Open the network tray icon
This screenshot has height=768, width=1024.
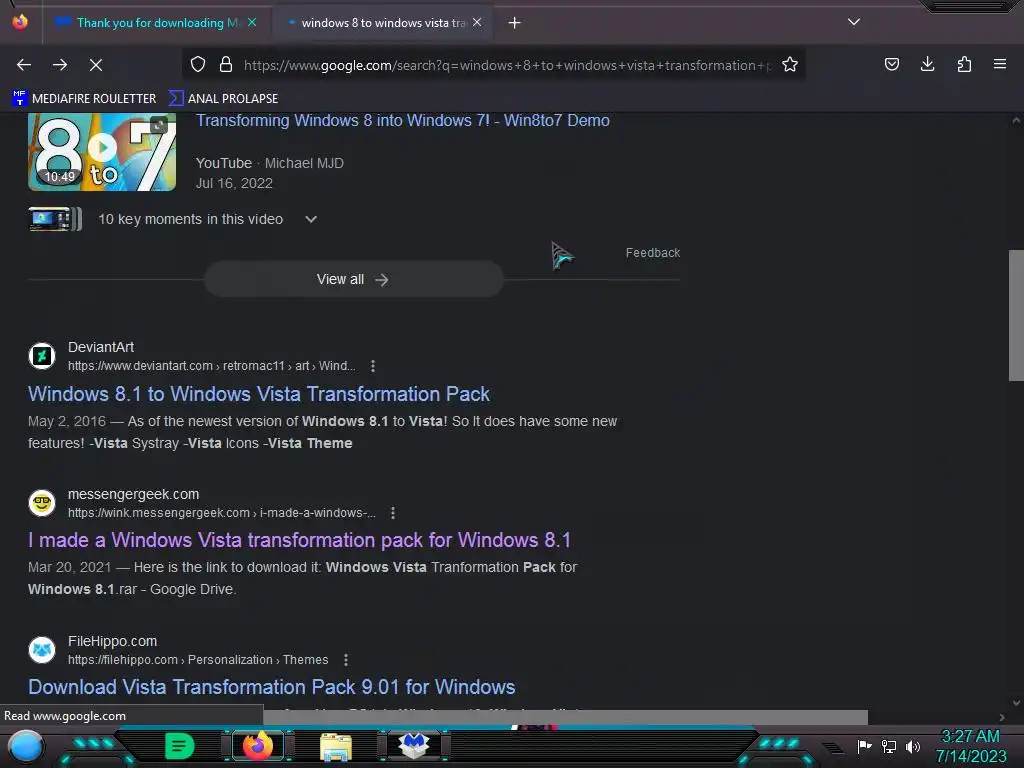(889, 746)
